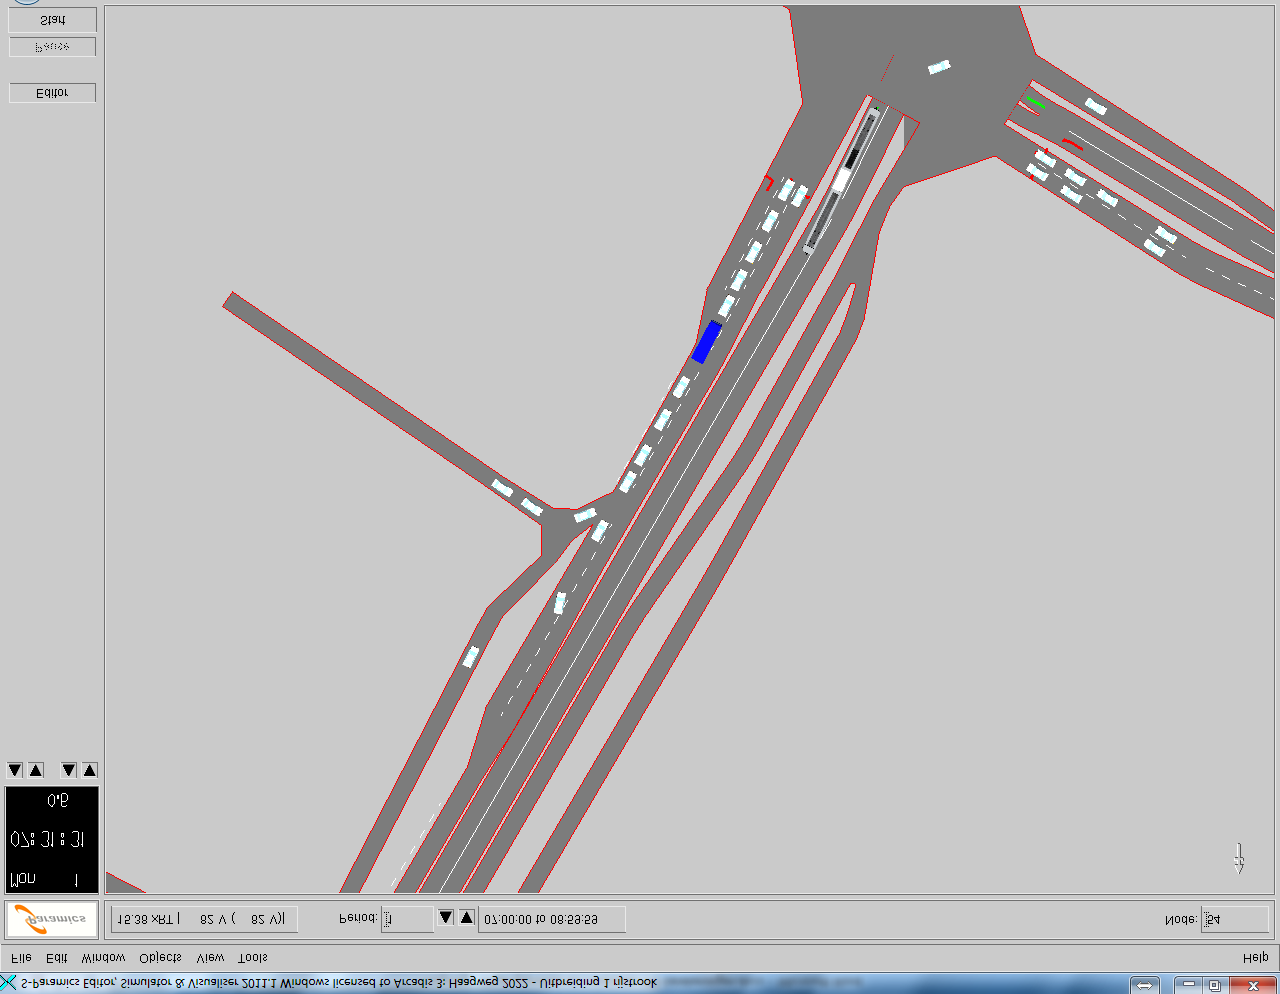This screenshot has width=1280, height=994.
Task: Open the Objects menu
Action: [x=161, y=958]
